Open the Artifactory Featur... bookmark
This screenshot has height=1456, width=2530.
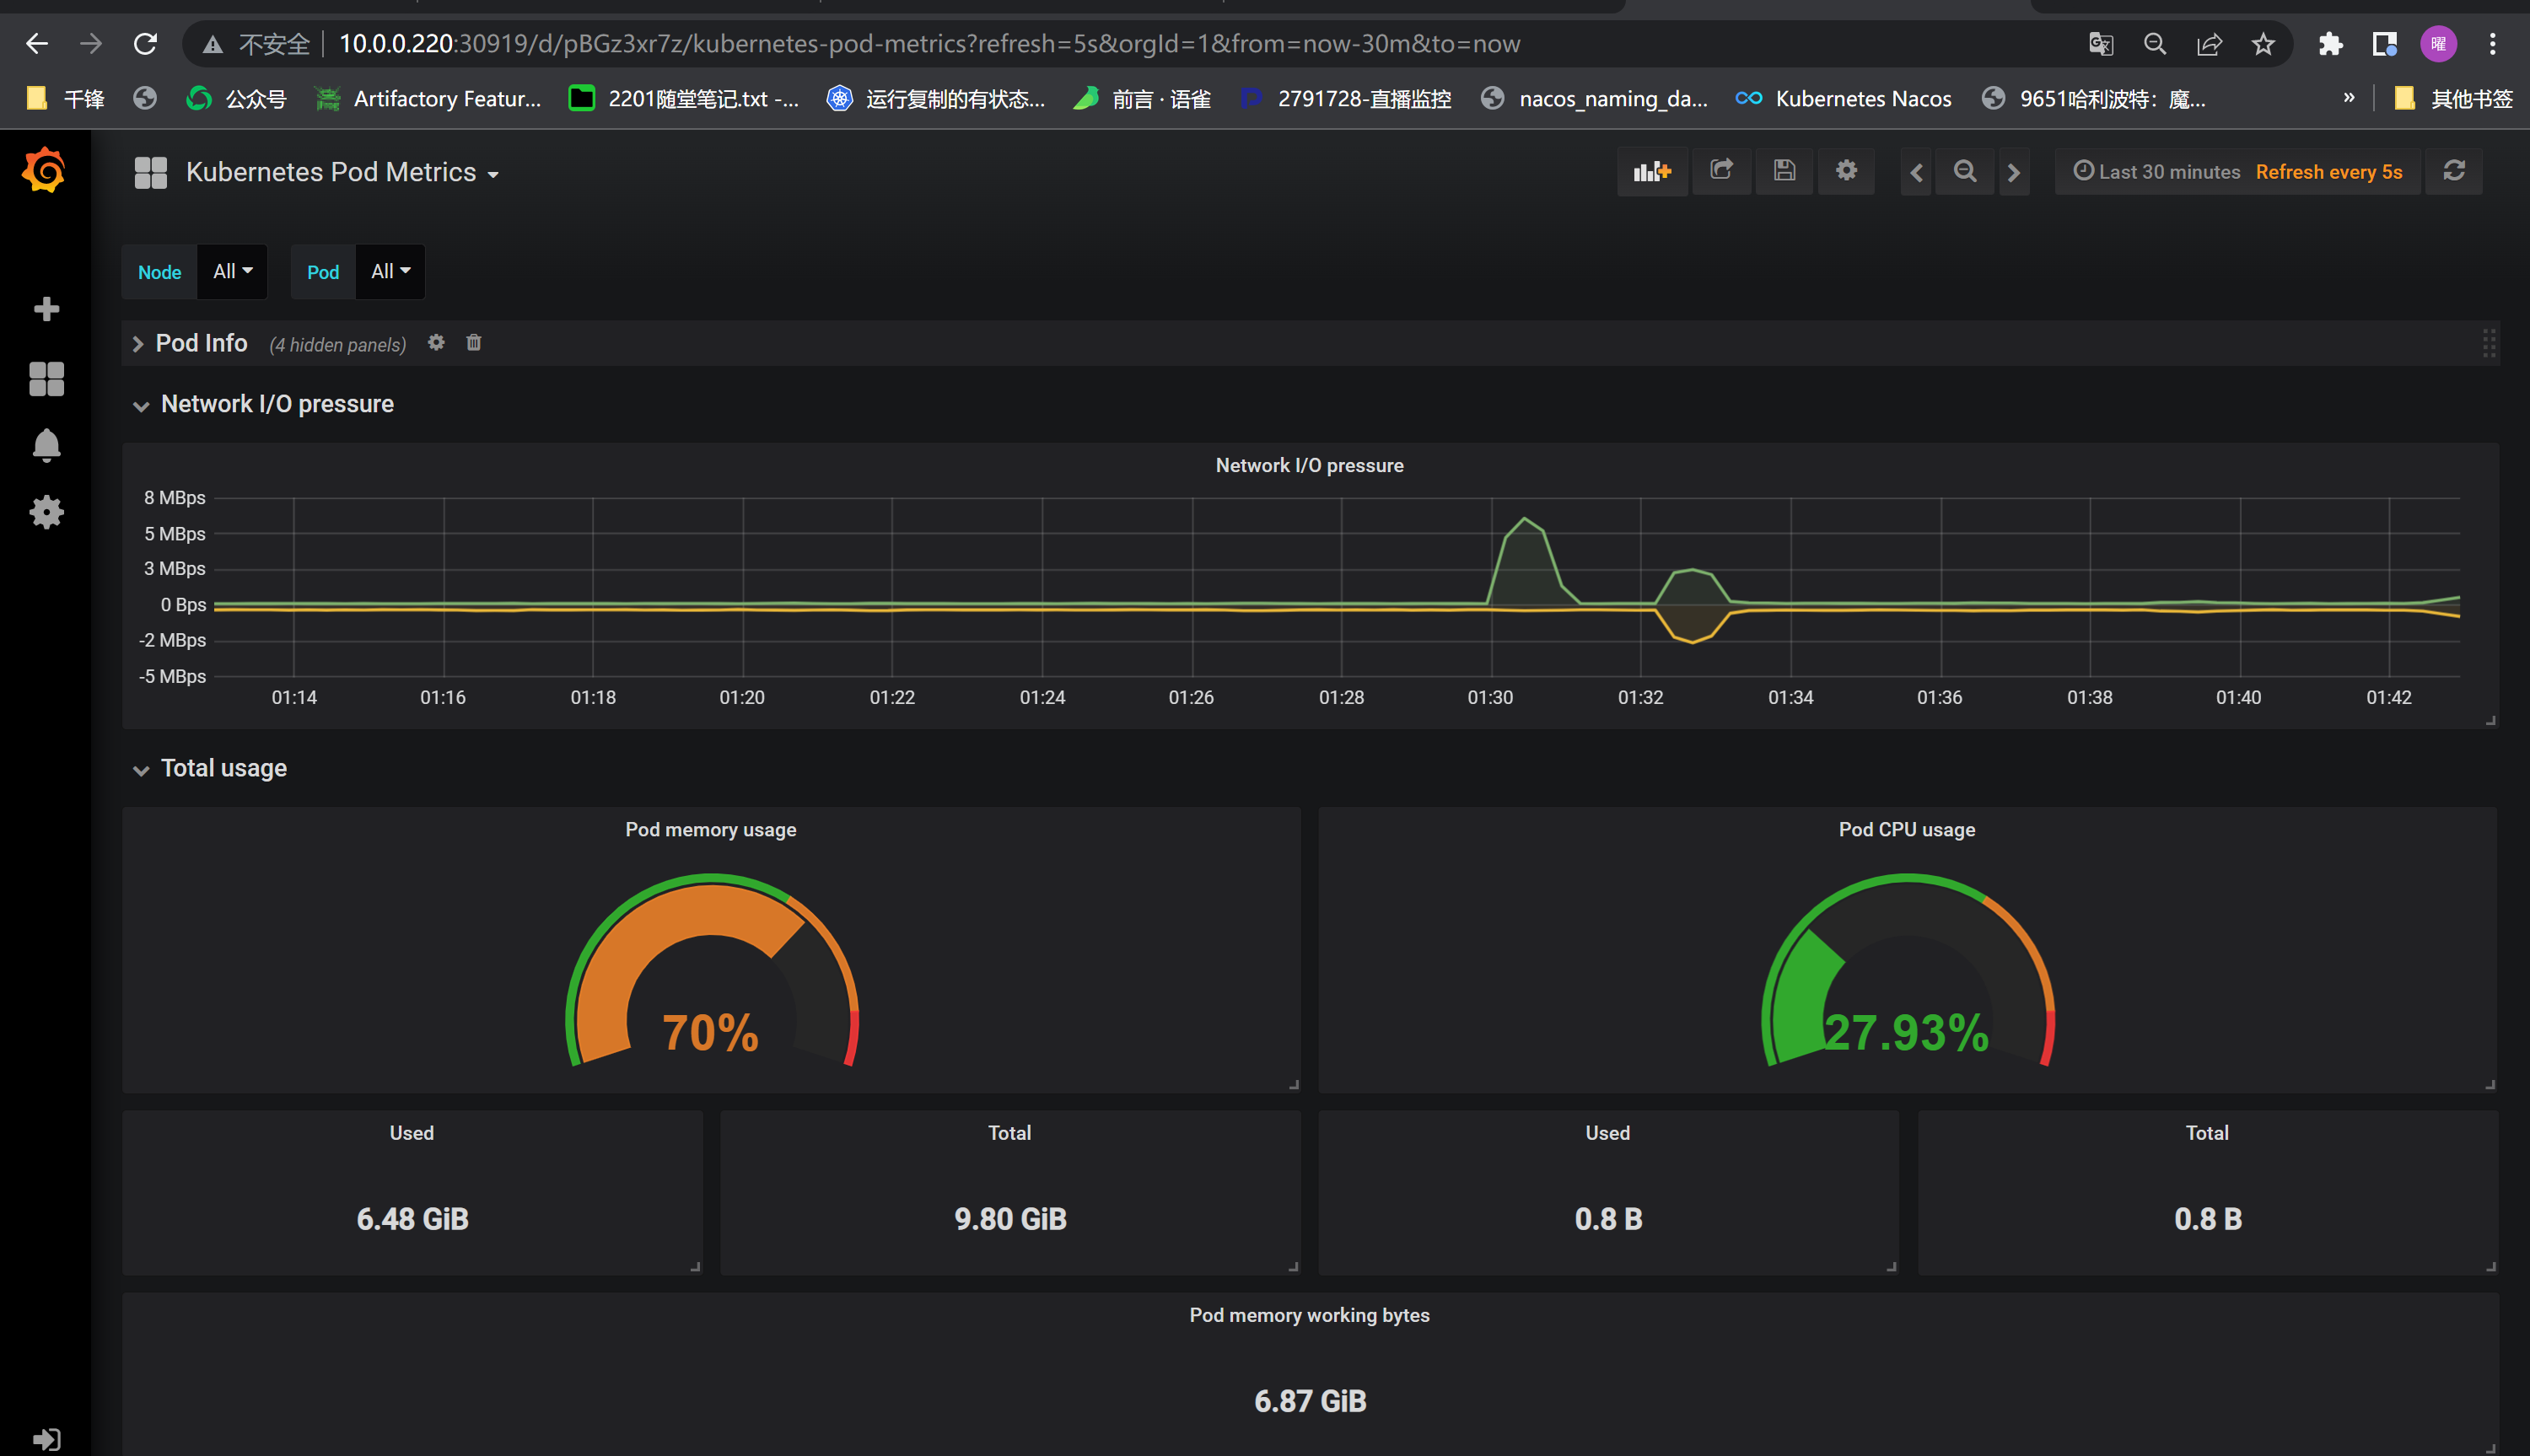coord(428,98)
